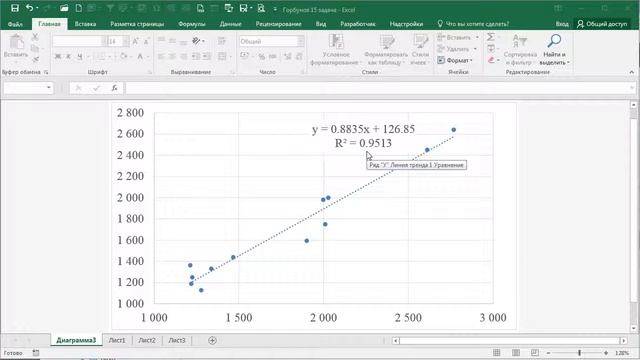Click the Стили ячеек button

click(420, 49)
